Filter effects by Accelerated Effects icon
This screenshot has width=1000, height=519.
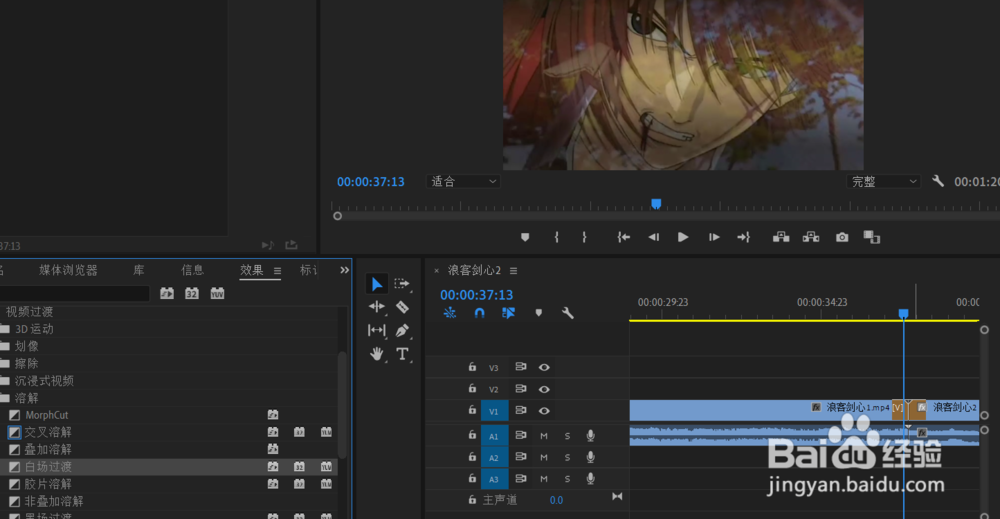coord(167,293)
